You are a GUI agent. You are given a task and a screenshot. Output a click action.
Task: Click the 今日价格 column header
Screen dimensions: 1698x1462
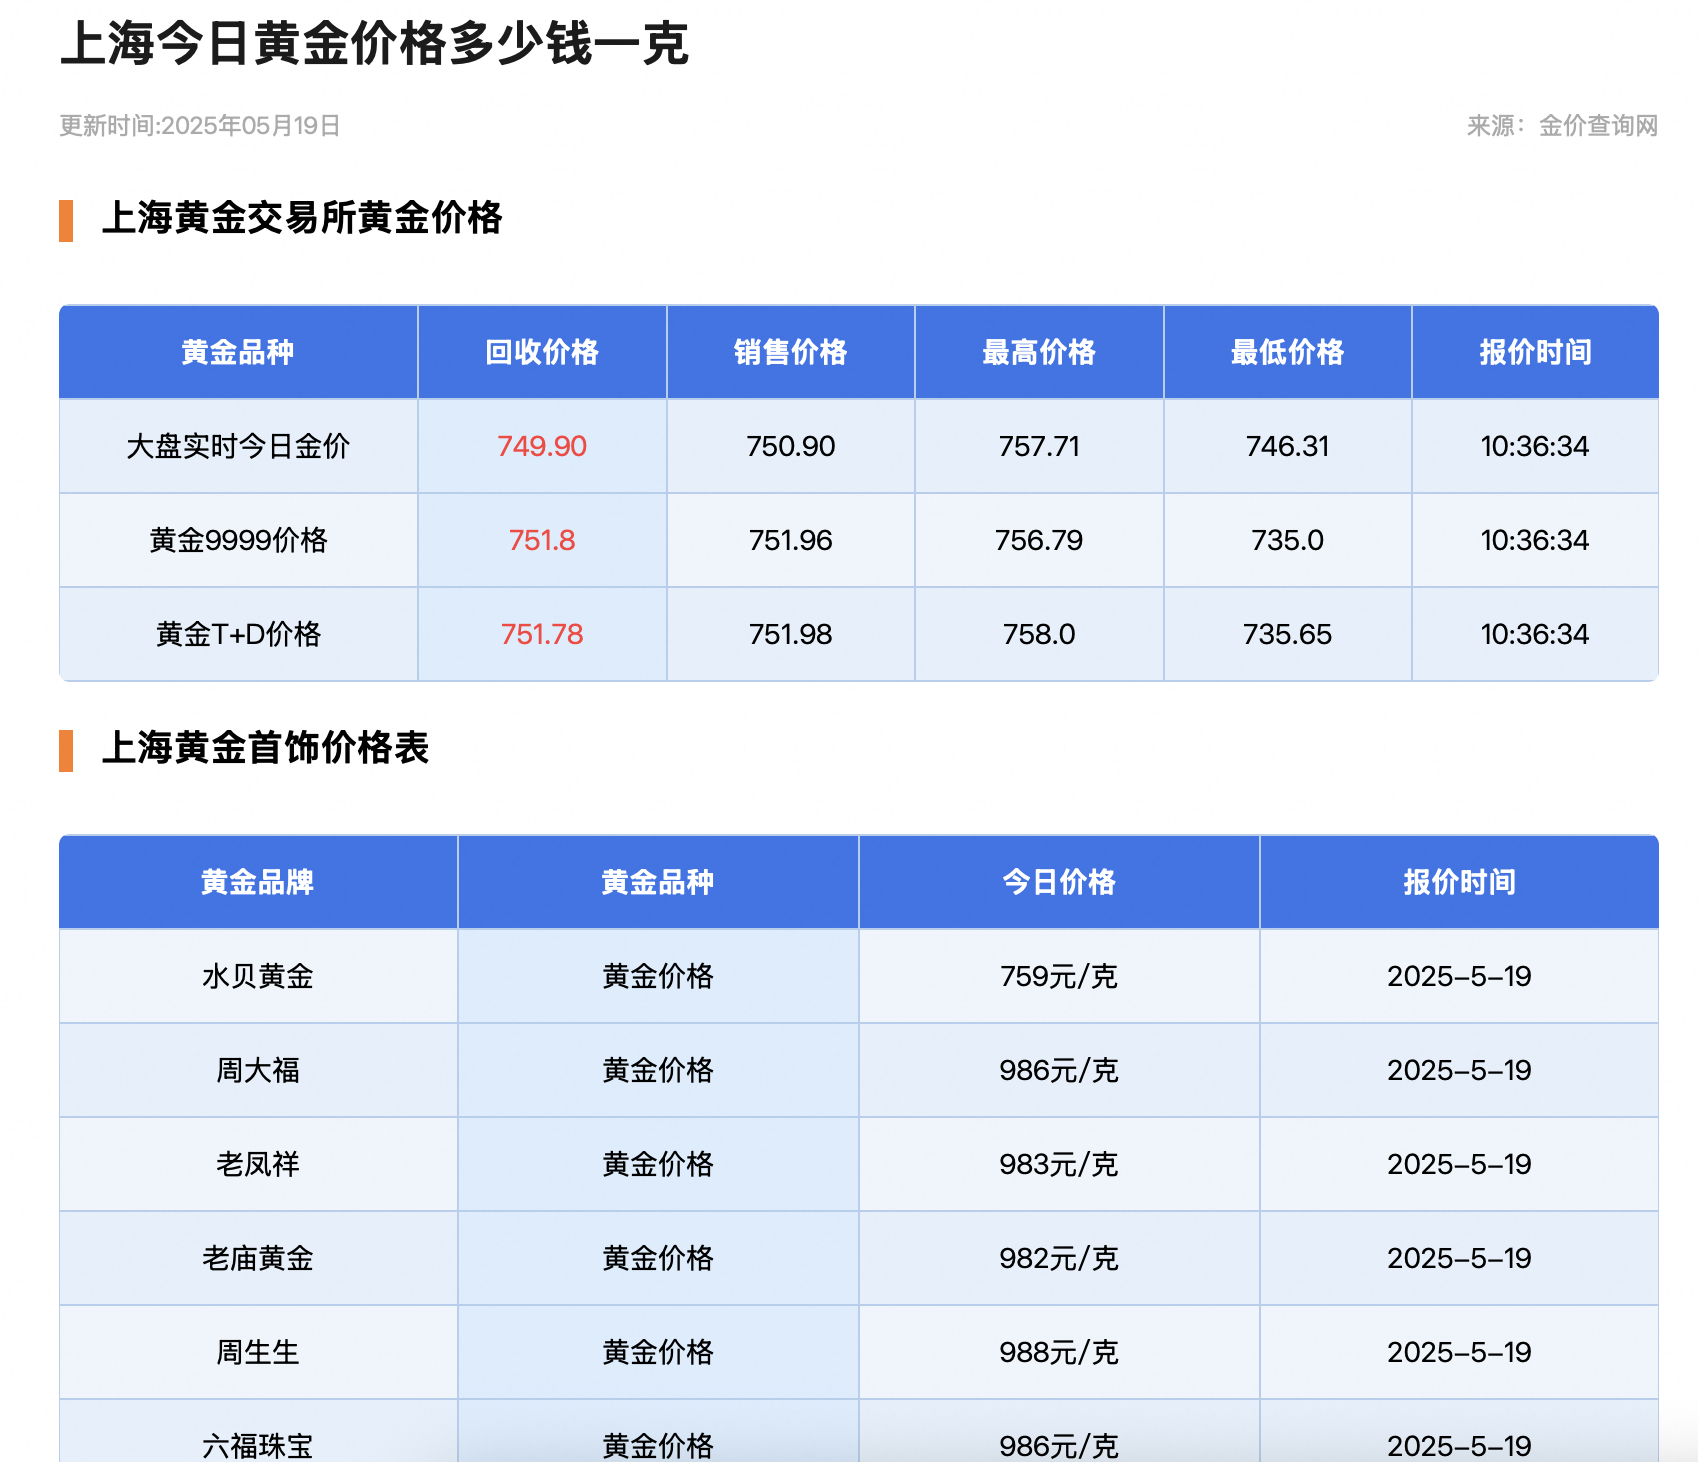1059,882
